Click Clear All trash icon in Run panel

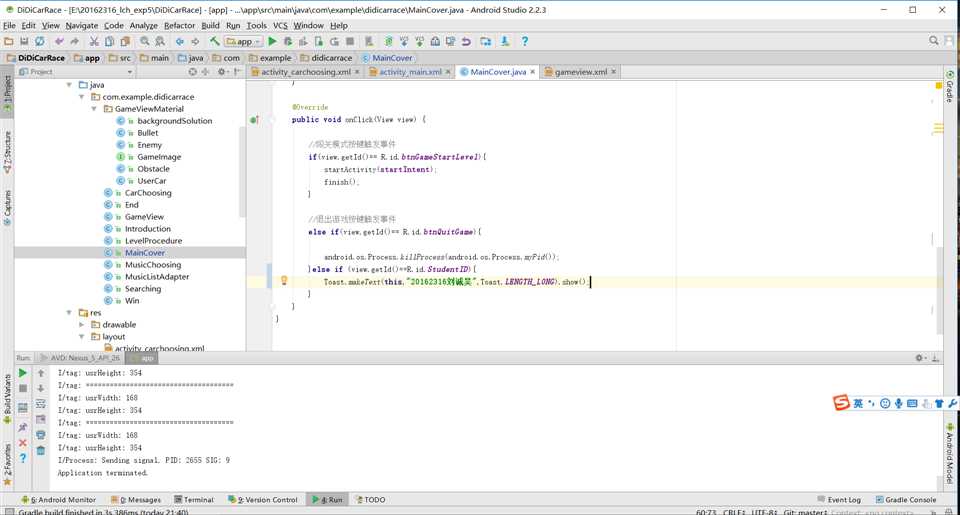41,451
